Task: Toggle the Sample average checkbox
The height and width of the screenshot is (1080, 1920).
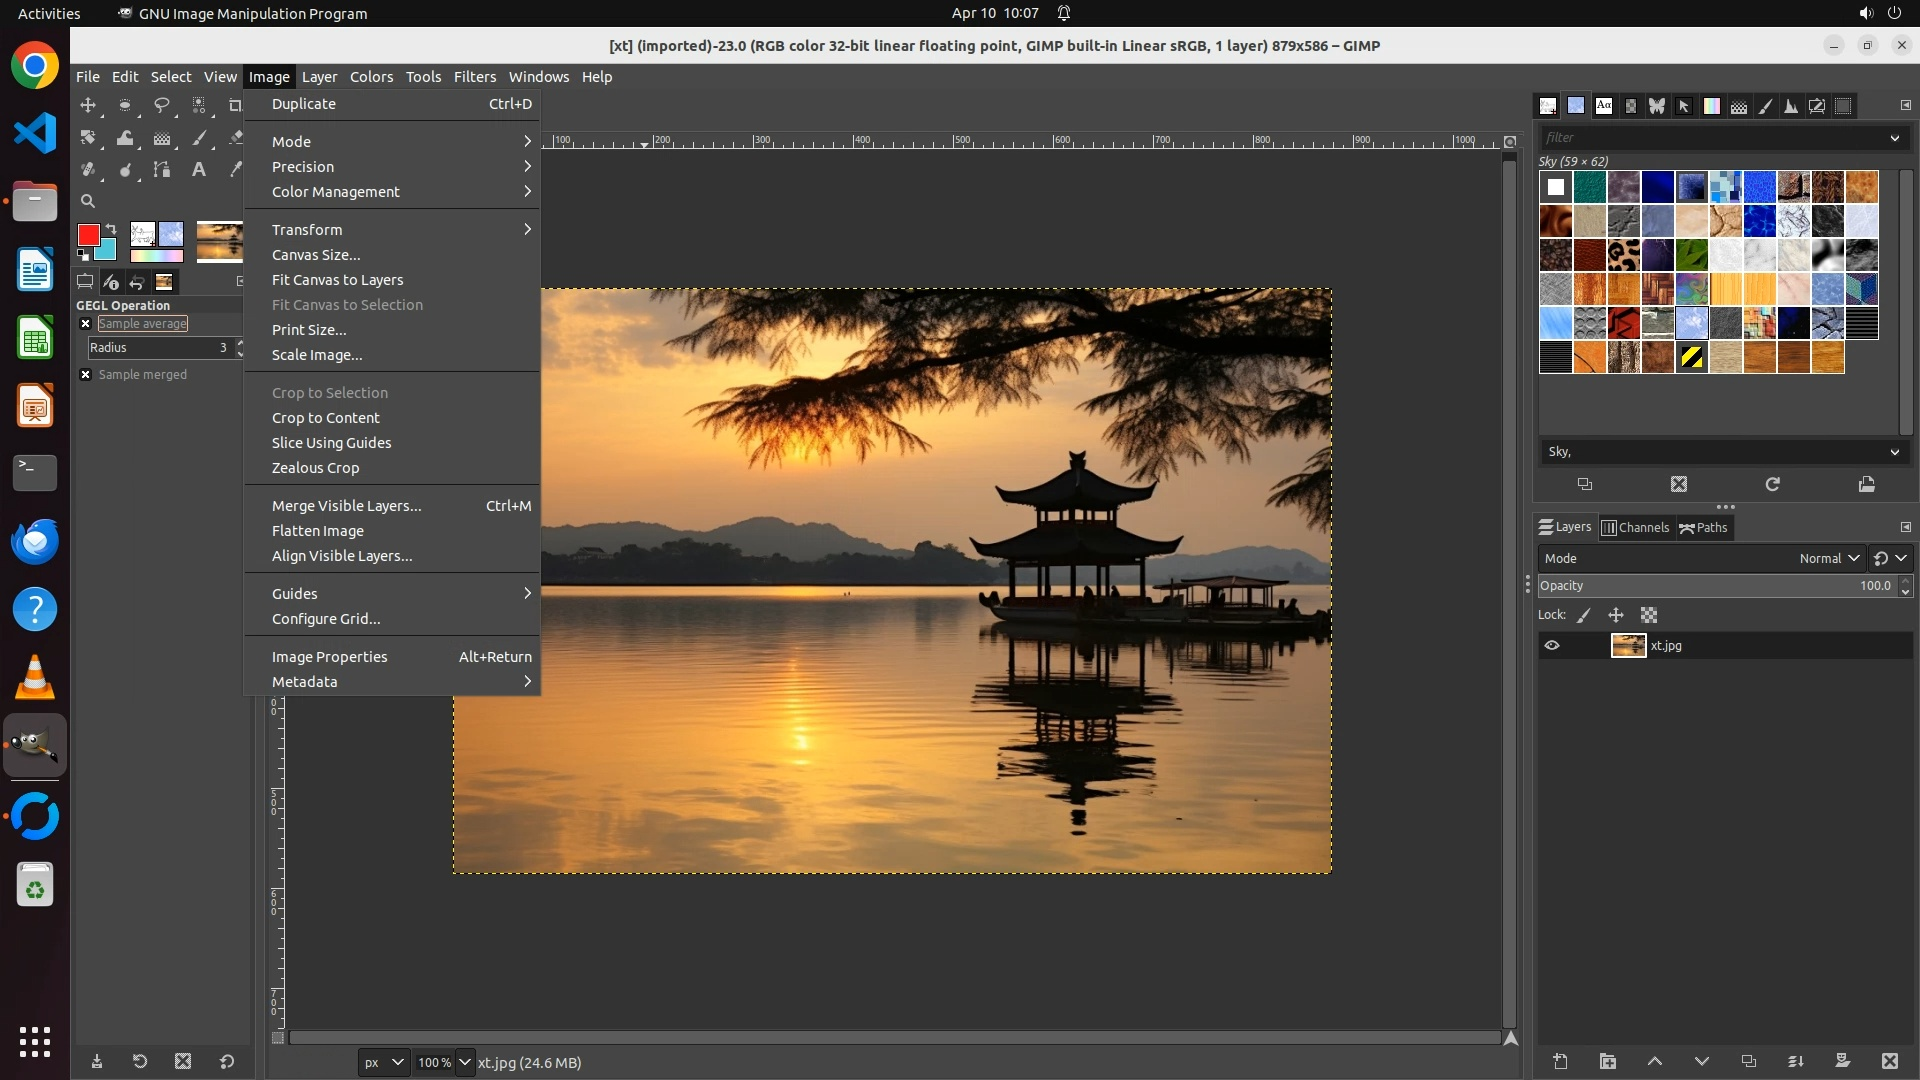Action: point(86,324)
